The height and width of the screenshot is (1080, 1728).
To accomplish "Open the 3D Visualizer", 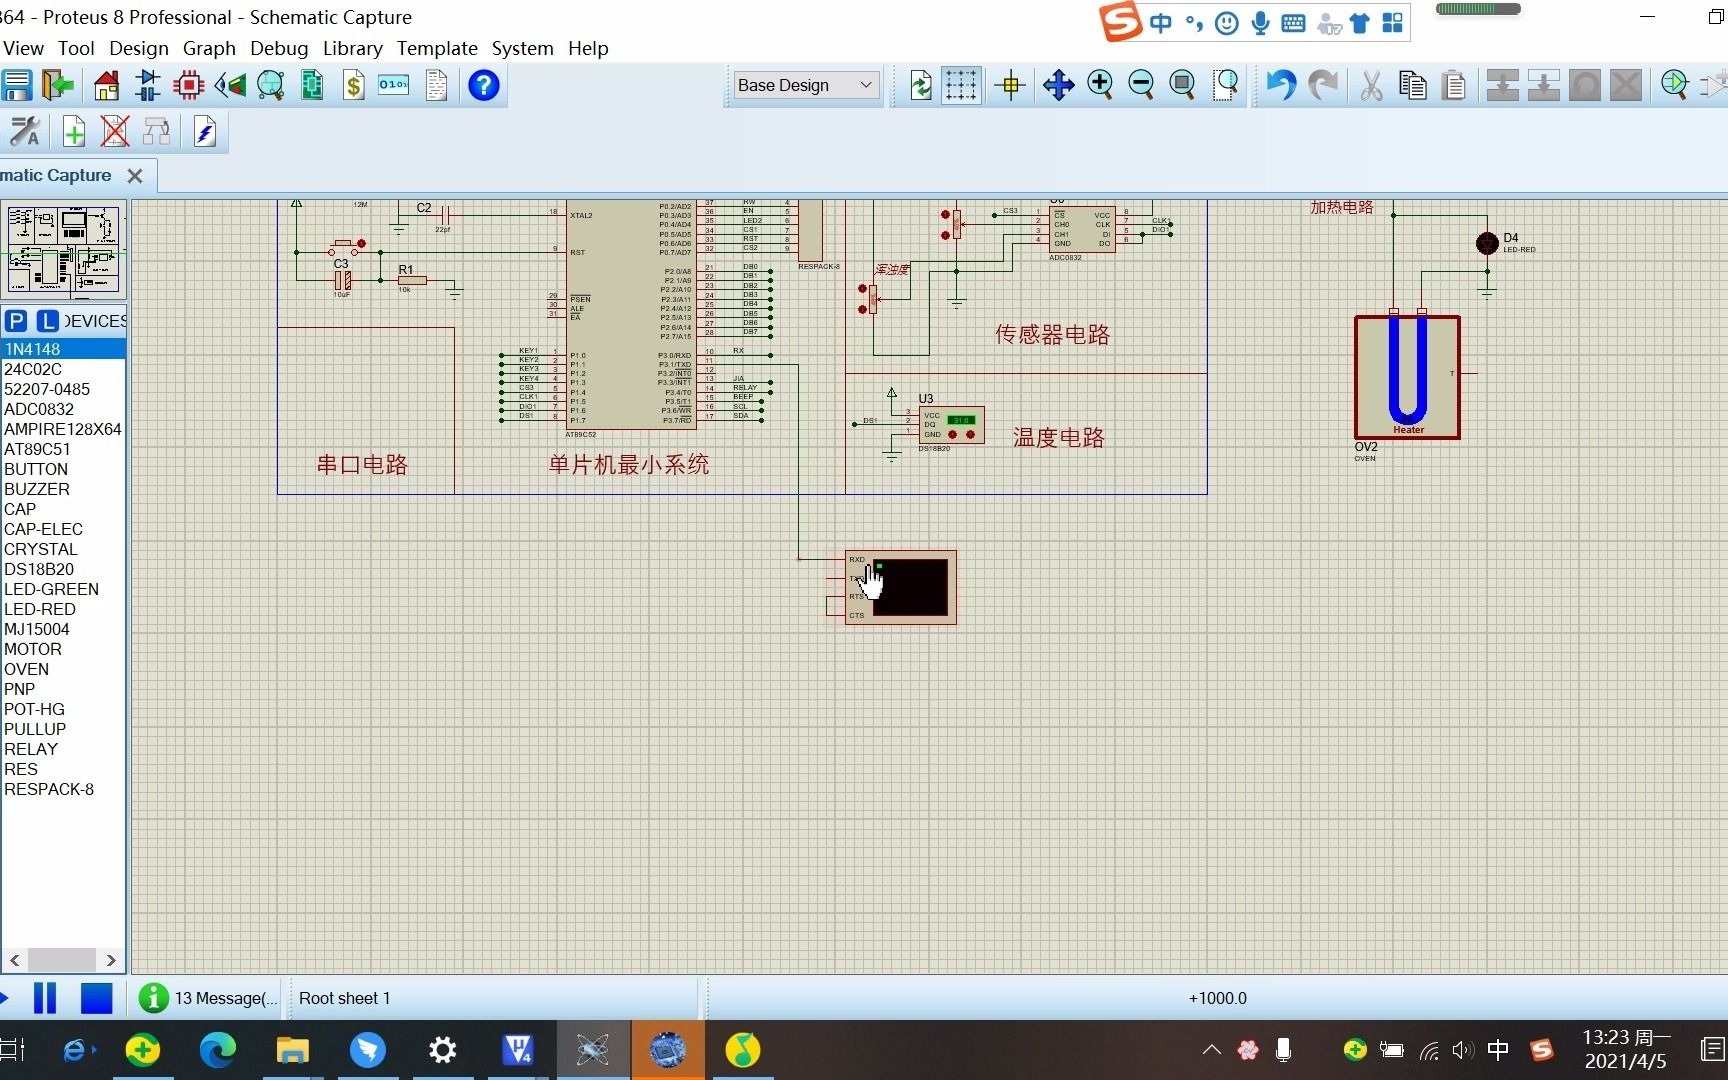I will click(230, 85).
